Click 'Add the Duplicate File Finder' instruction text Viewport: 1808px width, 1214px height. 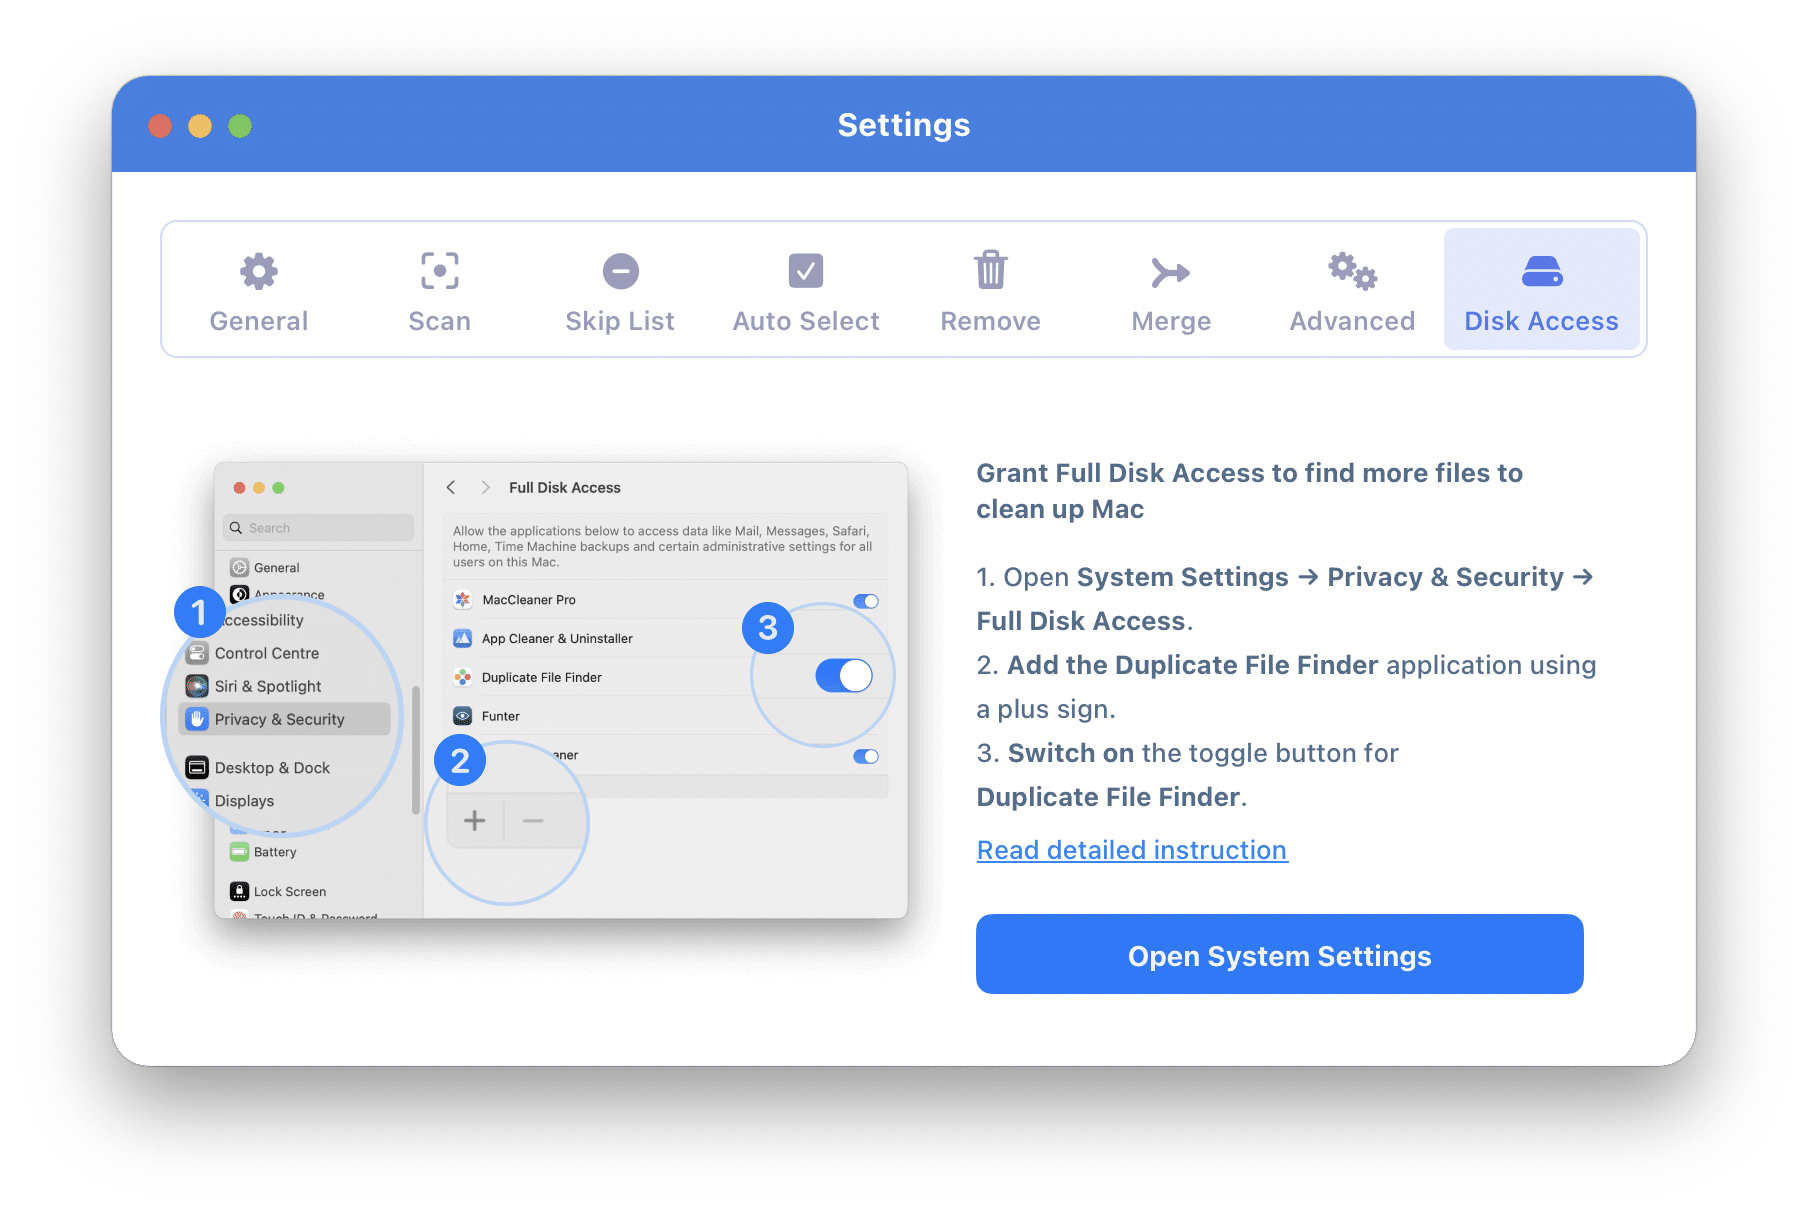click(x=1286, y=687)
